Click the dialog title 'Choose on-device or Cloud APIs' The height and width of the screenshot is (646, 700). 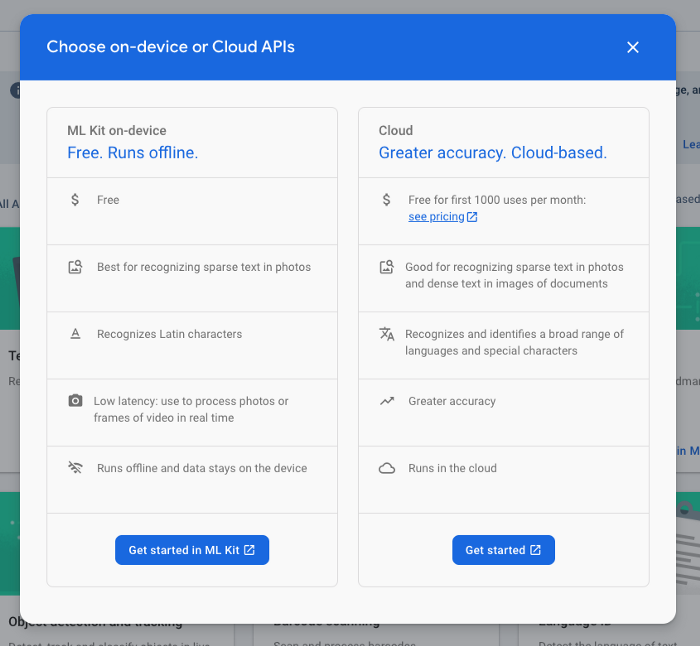coord(171,47)
